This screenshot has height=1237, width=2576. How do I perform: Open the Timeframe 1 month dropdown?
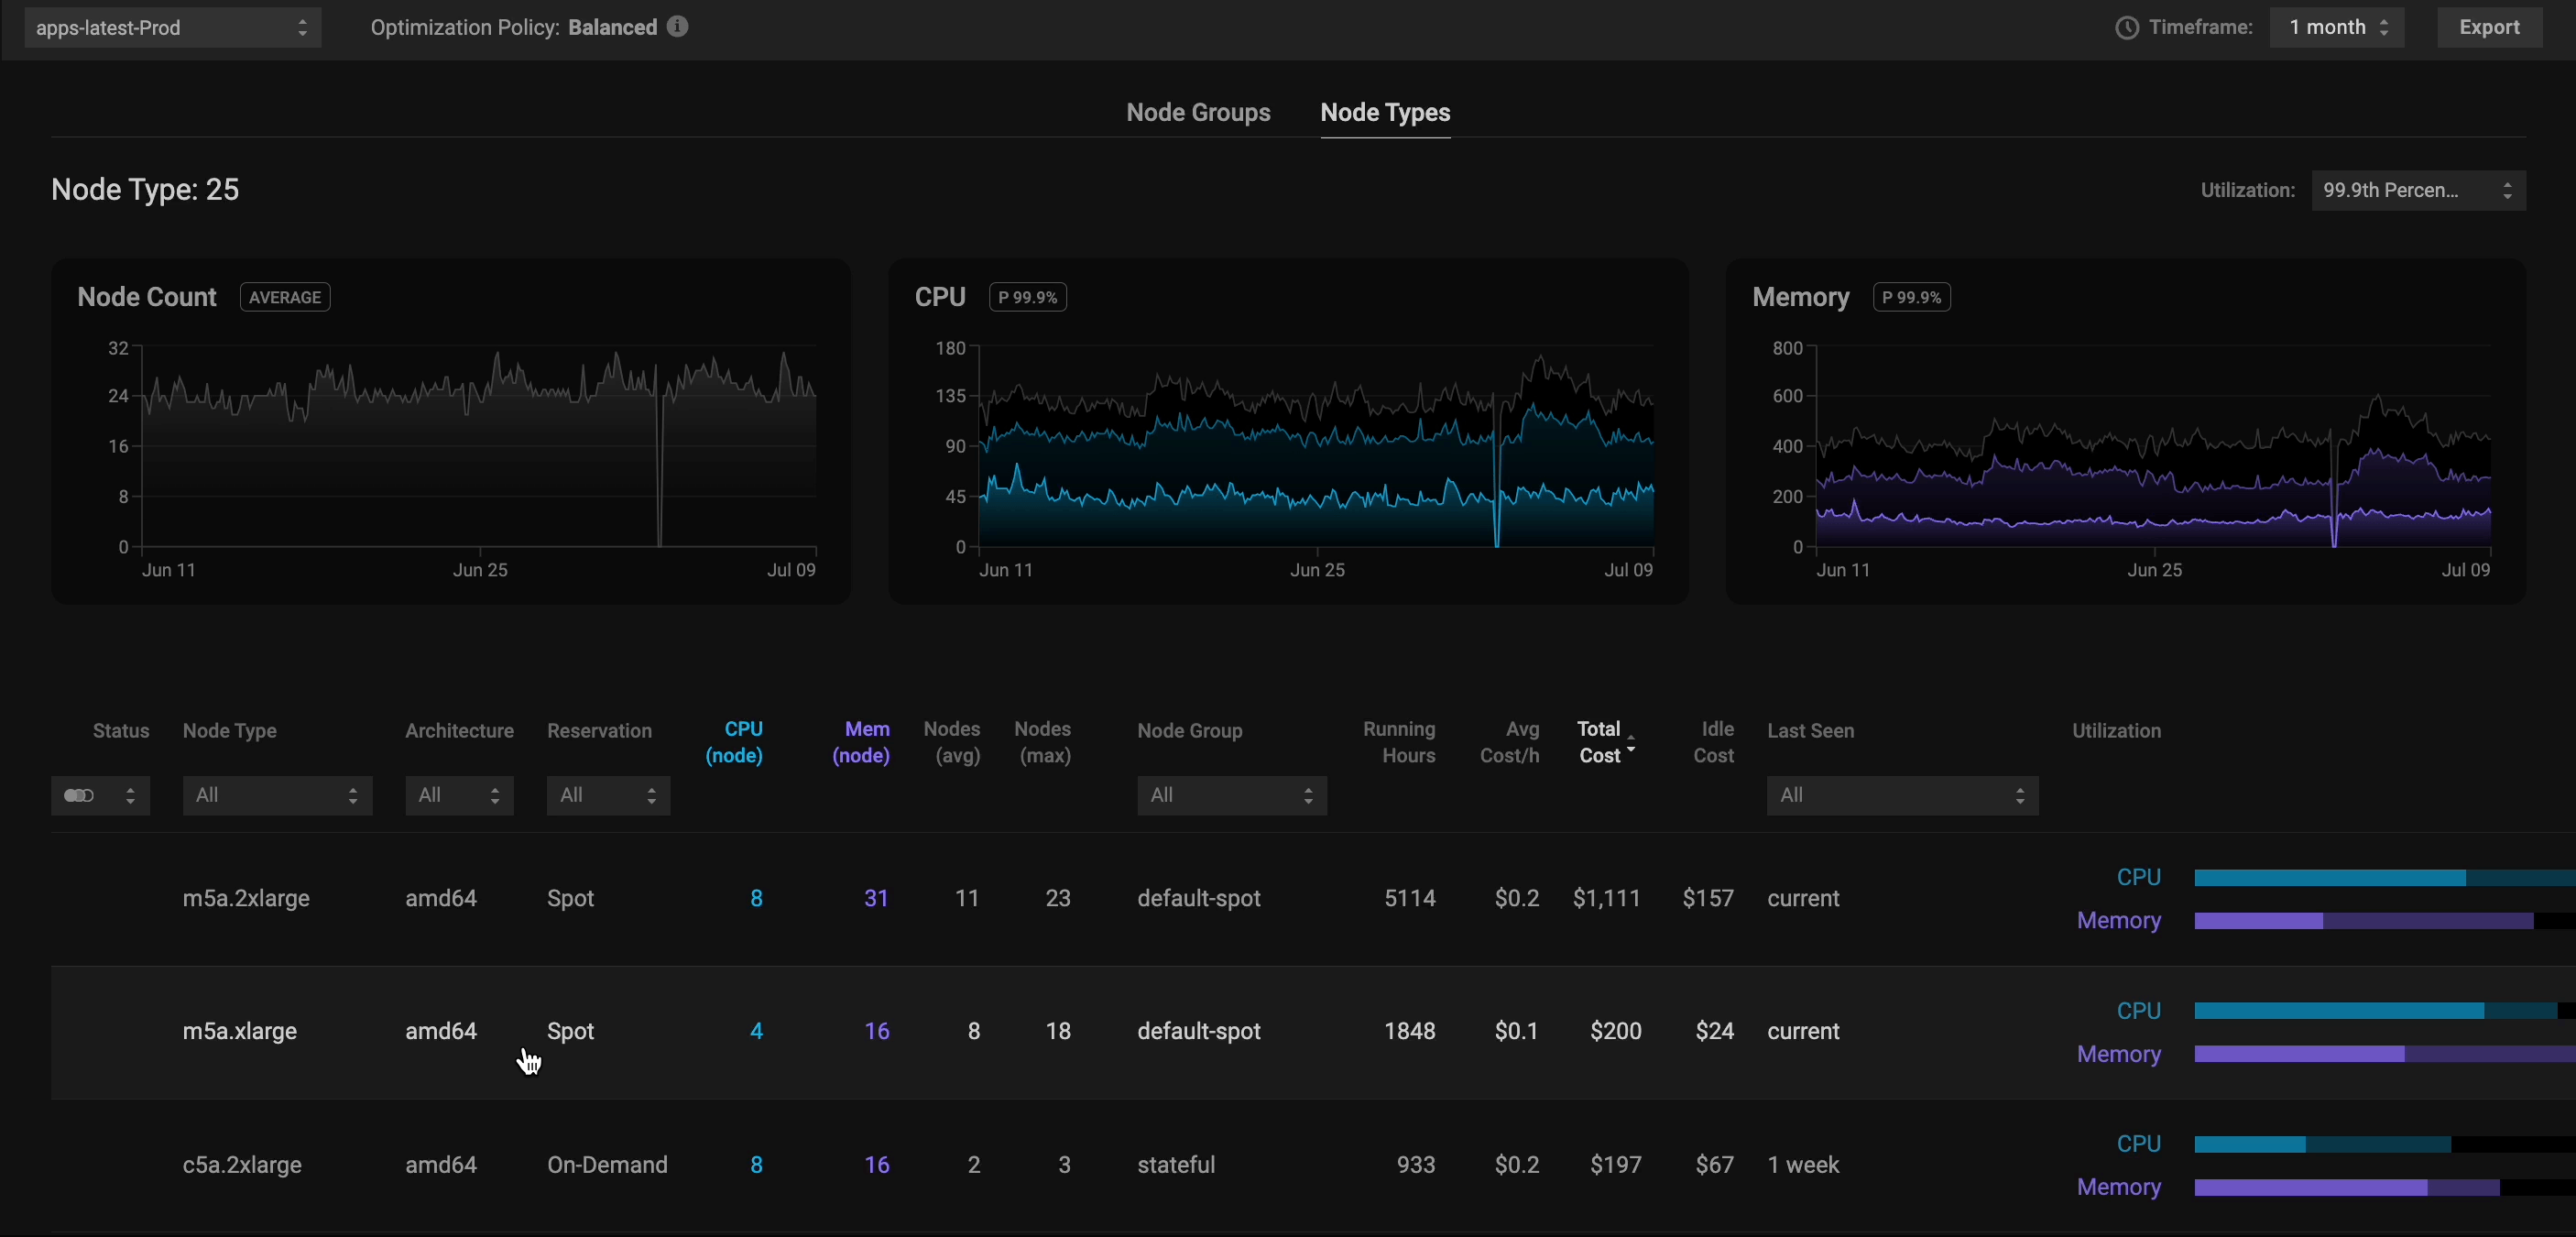point(2336,28)
